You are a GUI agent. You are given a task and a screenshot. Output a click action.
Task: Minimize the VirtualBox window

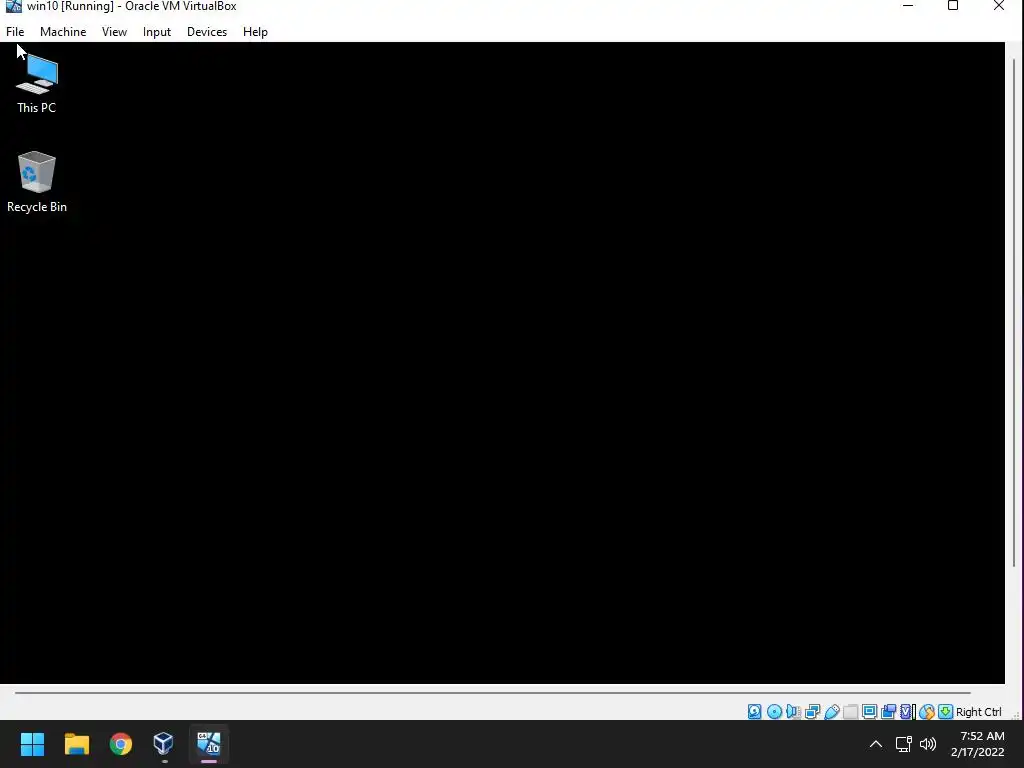pos(908,6)
